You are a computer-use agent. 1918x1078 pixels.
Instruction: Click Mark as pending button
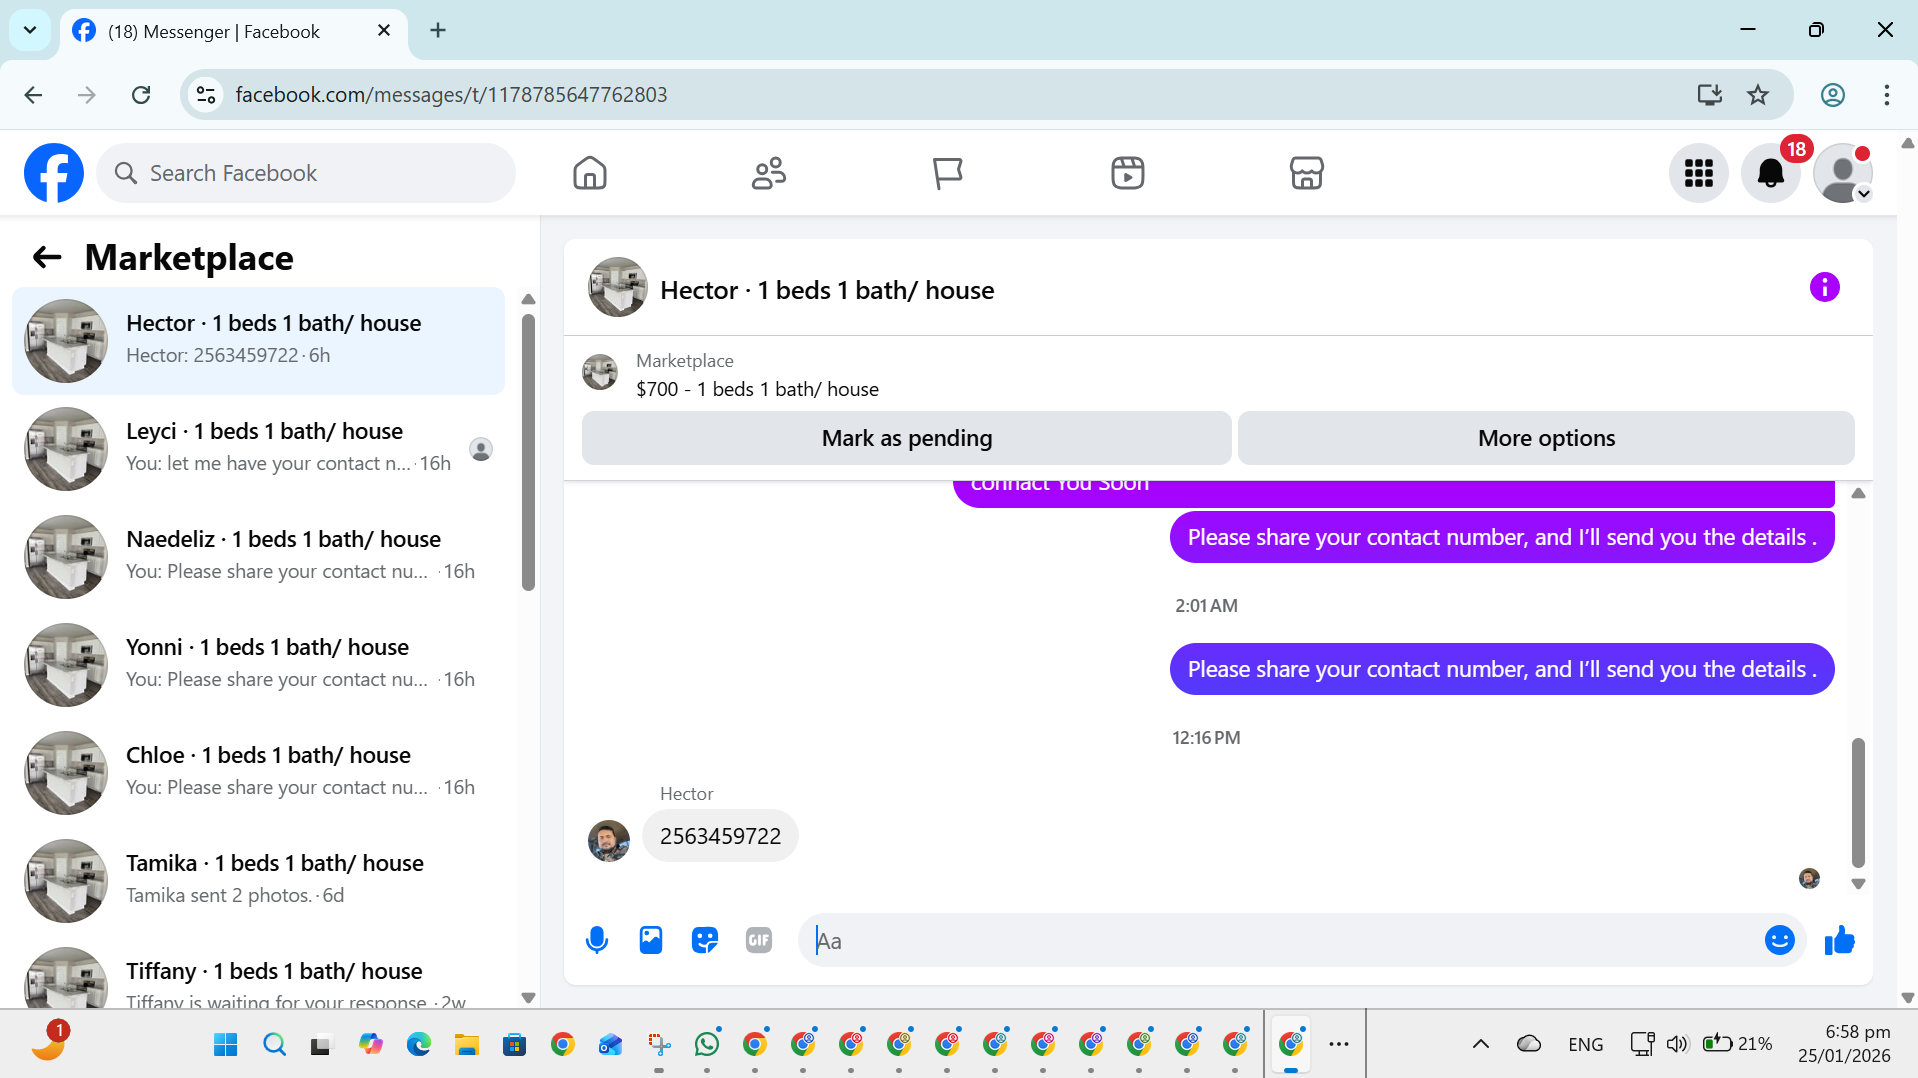pos(906,438)
